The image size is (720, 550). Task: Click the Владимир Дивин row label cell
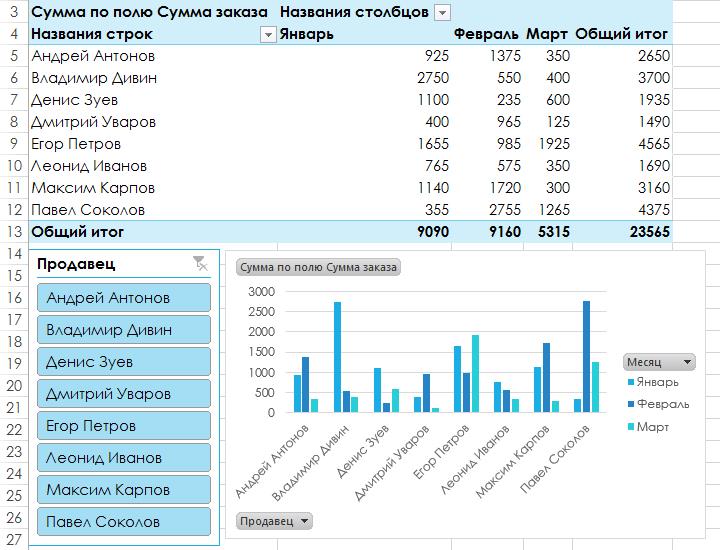153,78
